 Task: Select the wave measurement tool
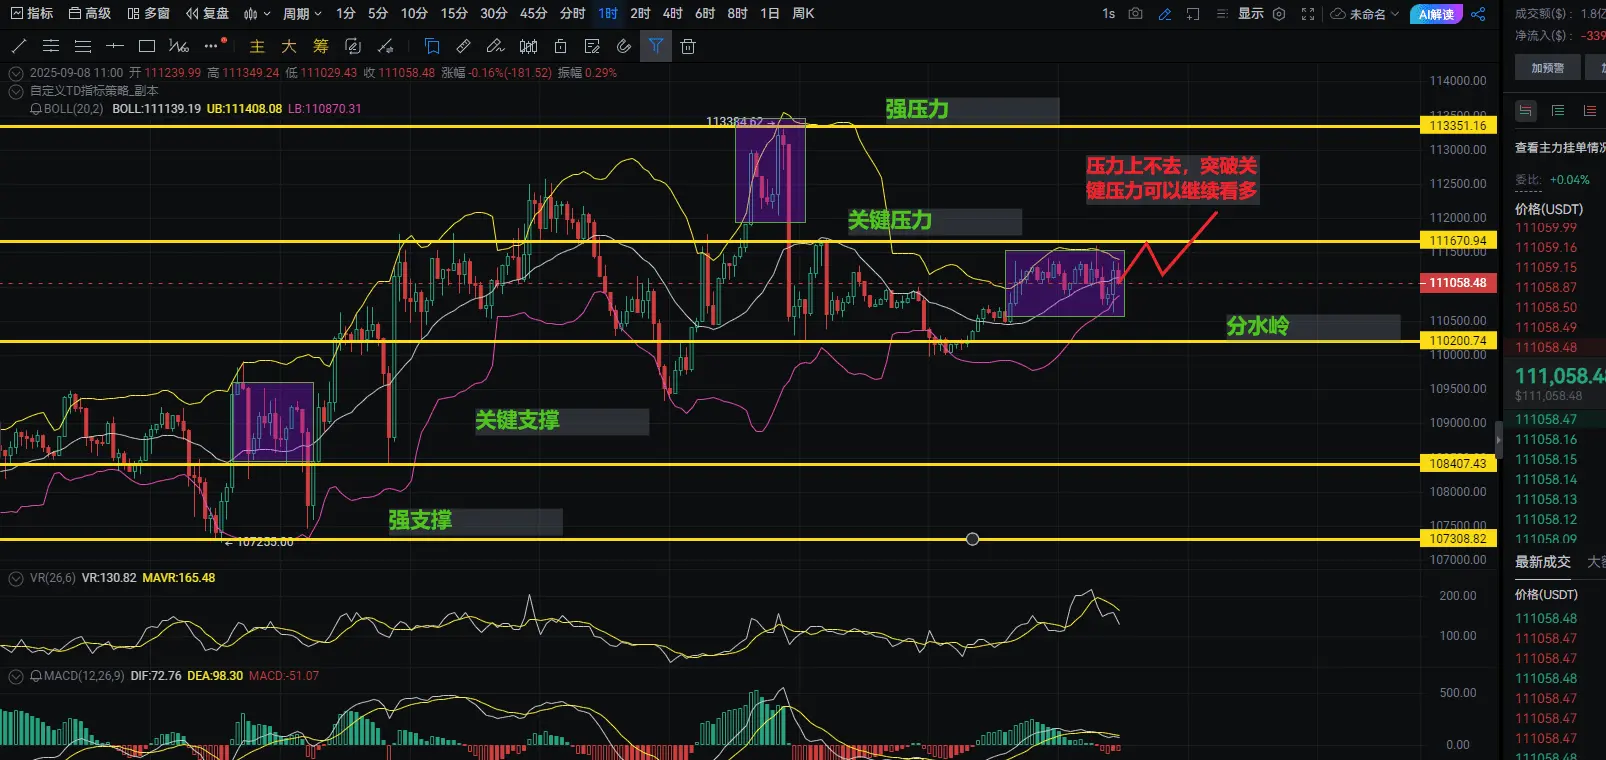179,46
